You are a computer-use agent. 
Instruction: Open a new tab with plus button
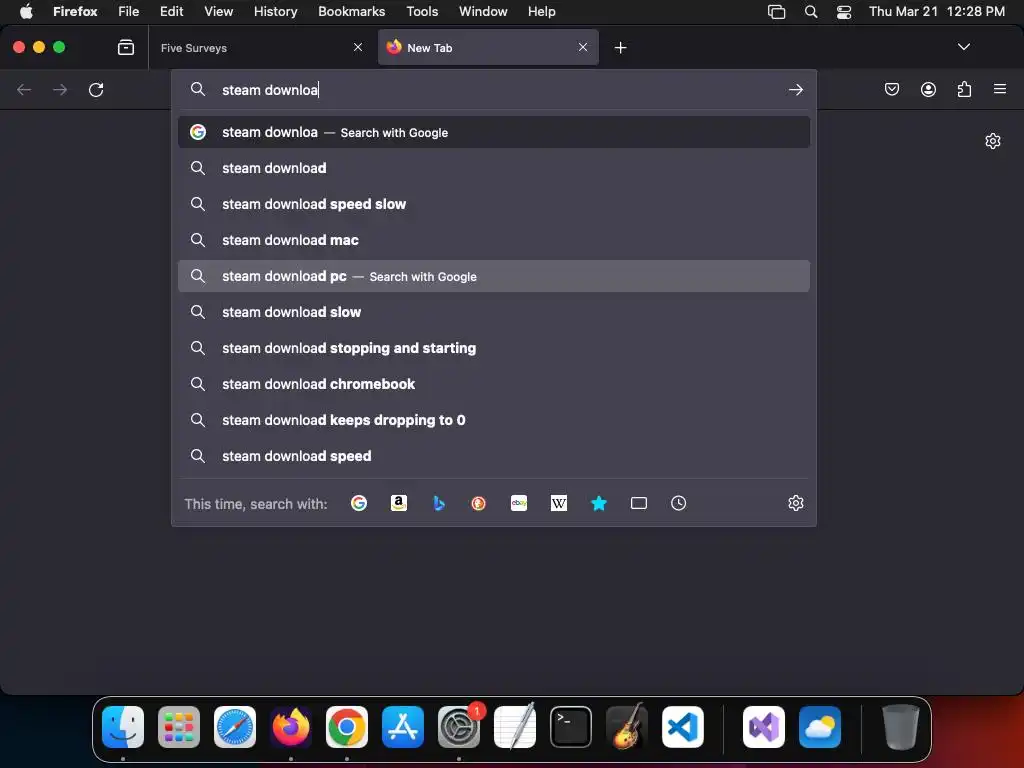tap(620, 48)
